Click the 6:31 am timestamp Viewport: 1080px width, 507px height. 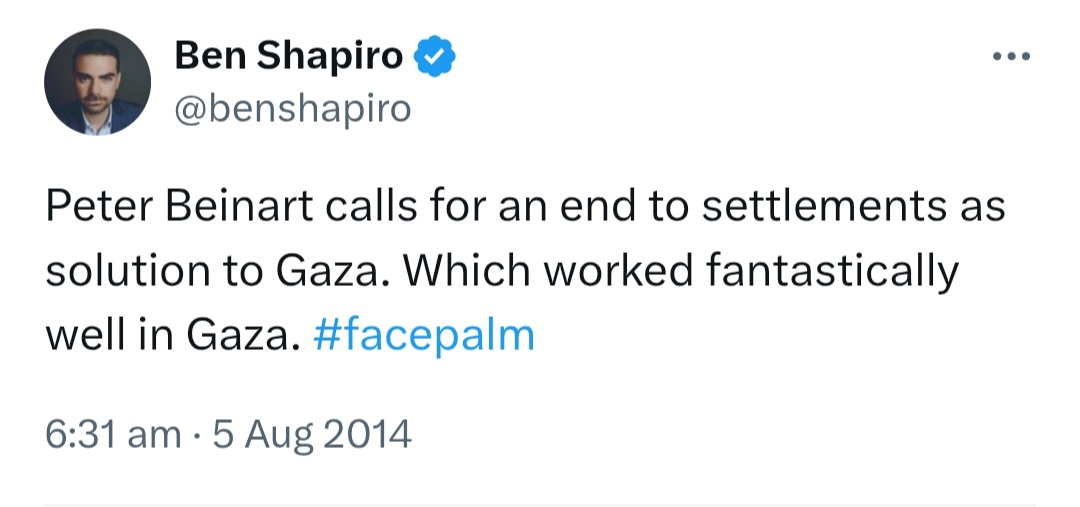coord(113,435)
